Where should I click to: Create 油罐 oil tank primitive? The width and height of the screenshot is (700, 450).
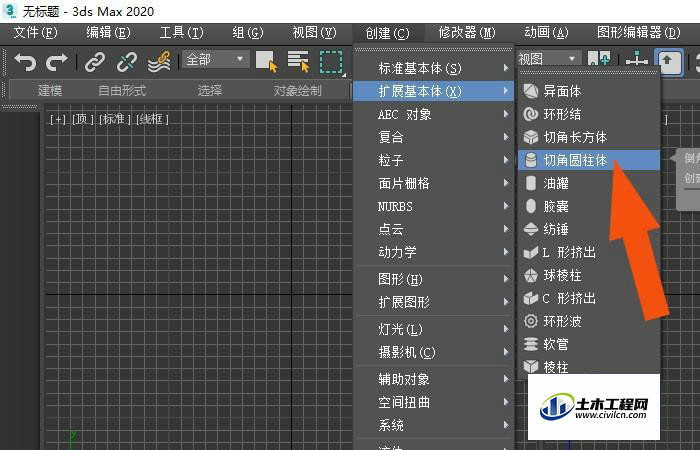pos(589,183)
